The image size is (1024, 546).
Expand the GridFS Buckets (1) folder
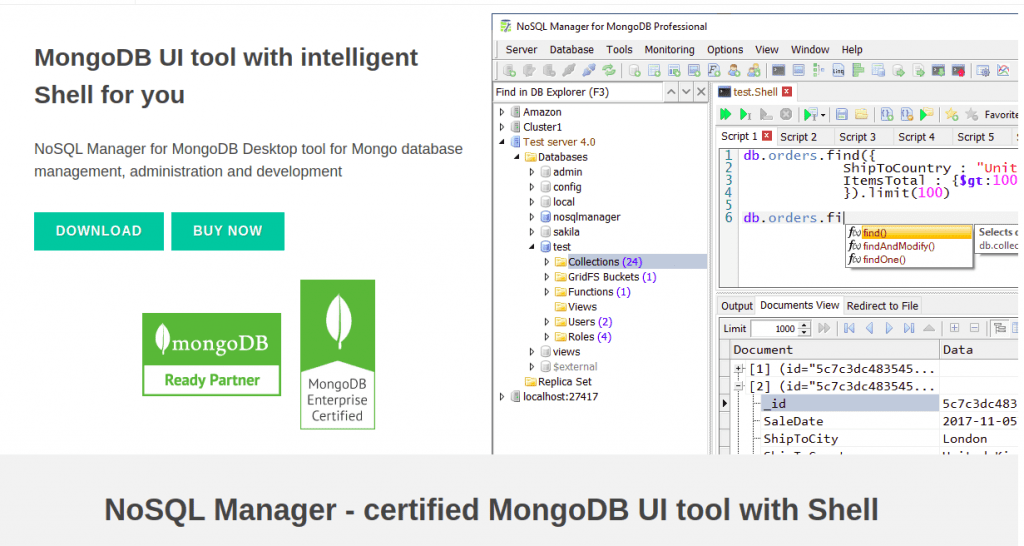coord(547,277)
